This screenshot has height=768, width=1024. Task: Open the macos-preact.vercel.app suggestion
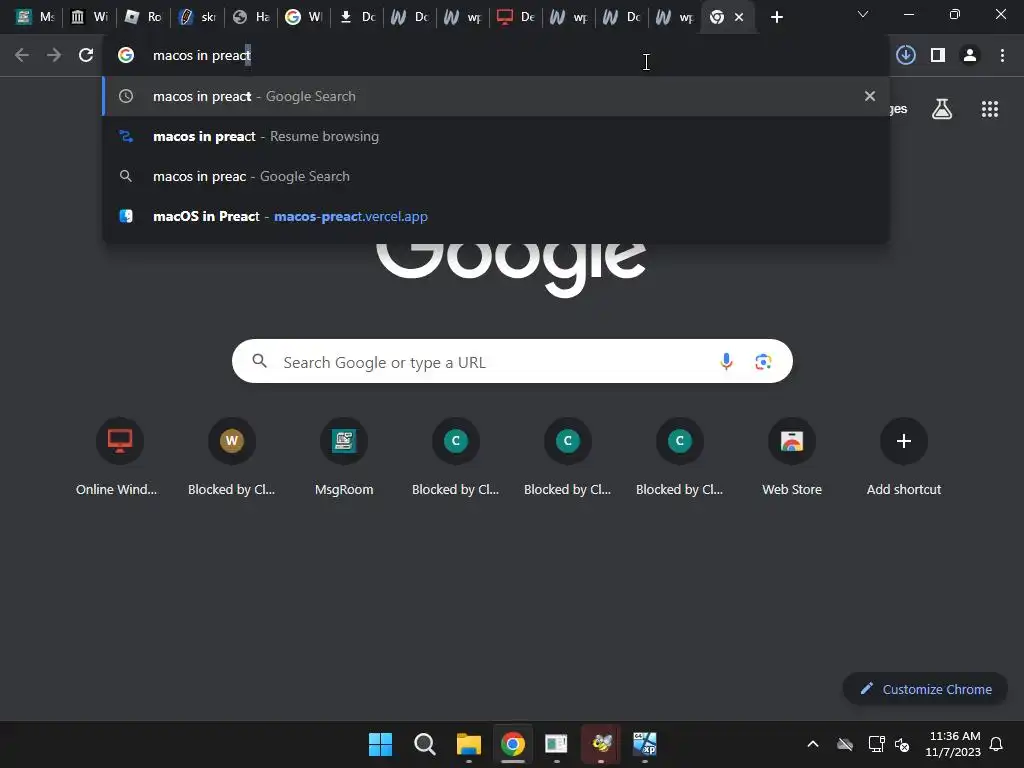click(496, 216)
